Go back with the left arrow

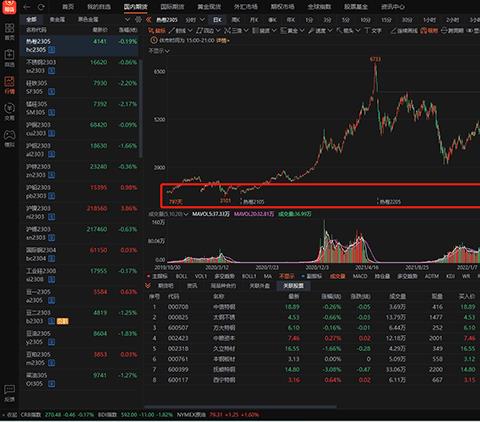click(x=27, y=7)
